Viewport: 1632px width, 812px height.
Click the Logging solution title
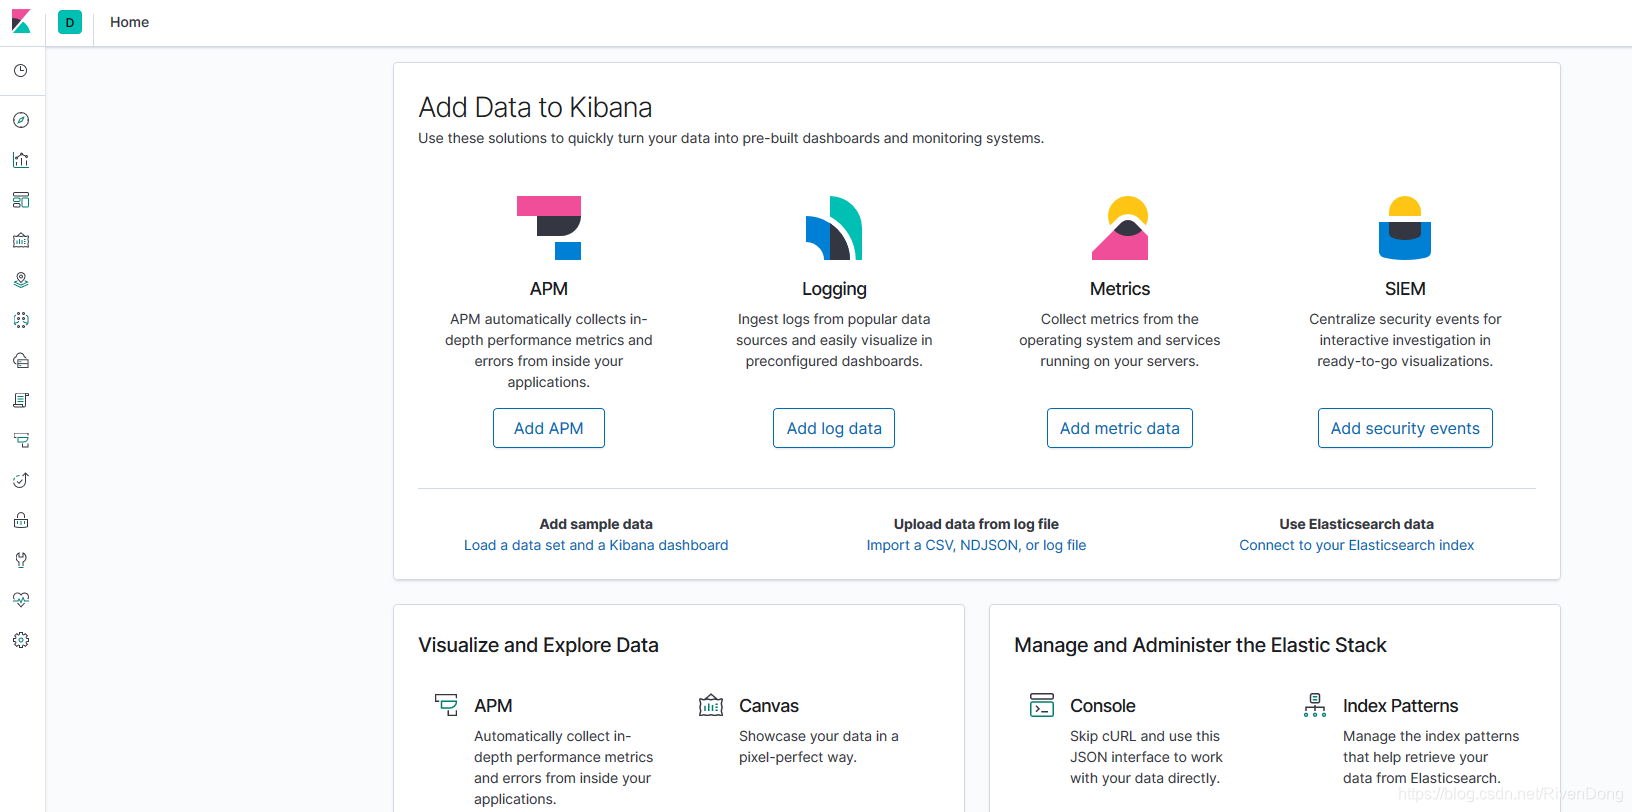tap(834, 289)
